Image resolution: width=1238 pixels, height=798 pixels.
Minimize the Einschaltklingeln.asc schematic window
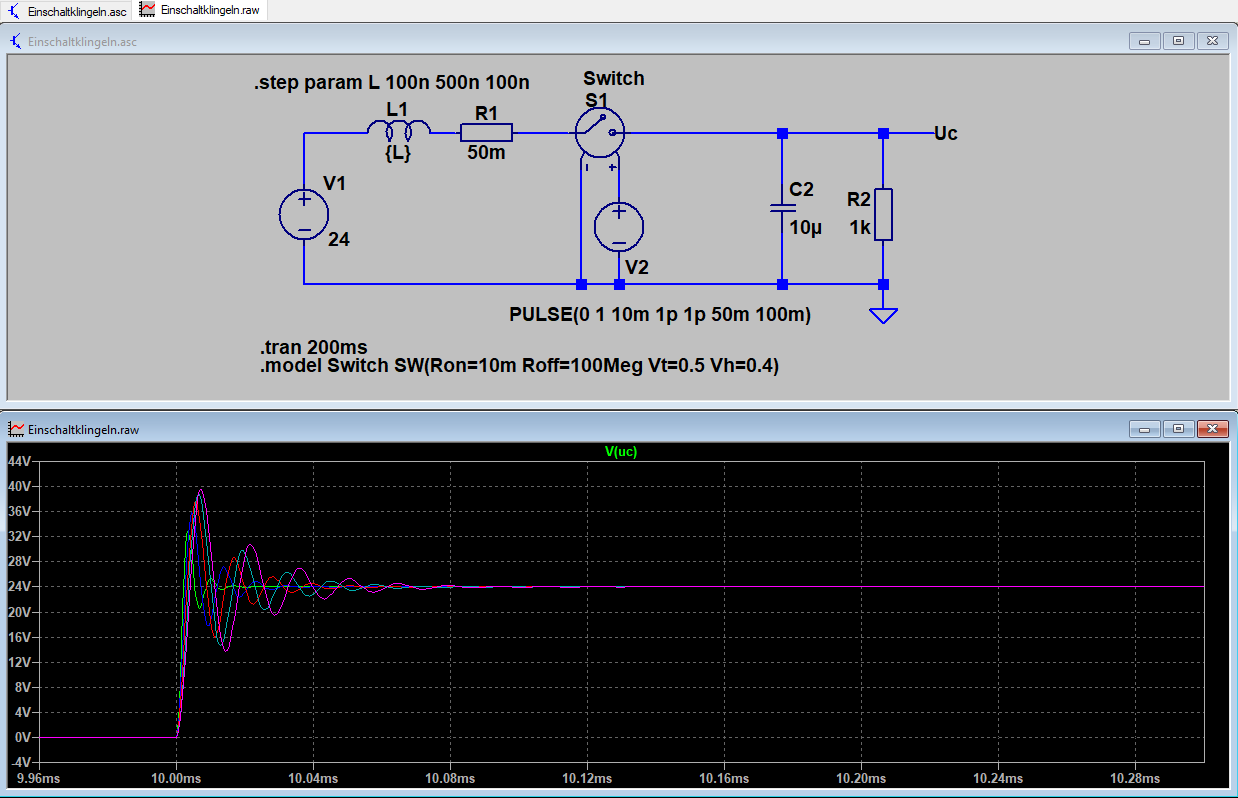[1144, 41]
